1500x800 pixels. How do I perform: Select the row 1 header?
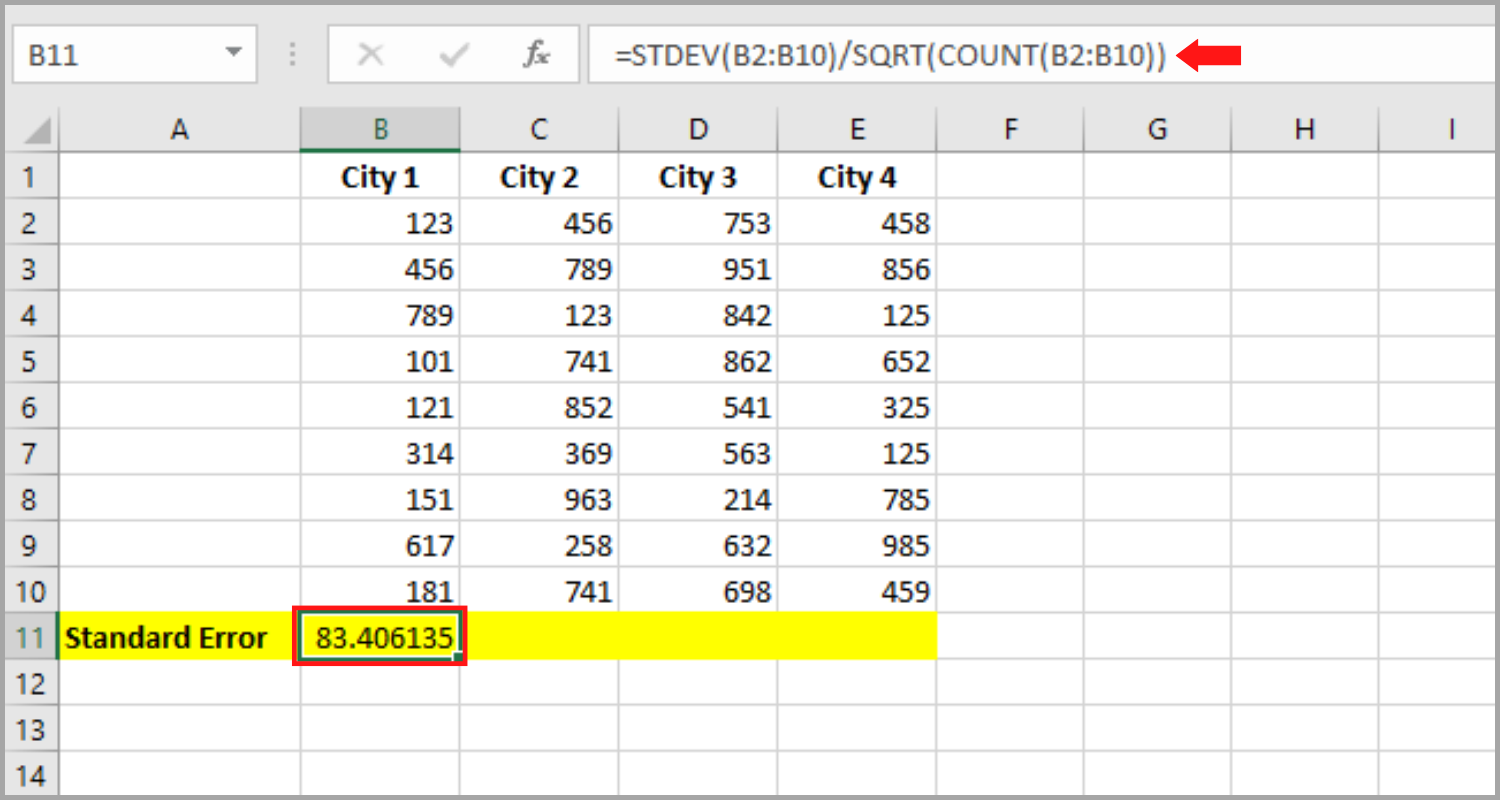tap(31, 177)
